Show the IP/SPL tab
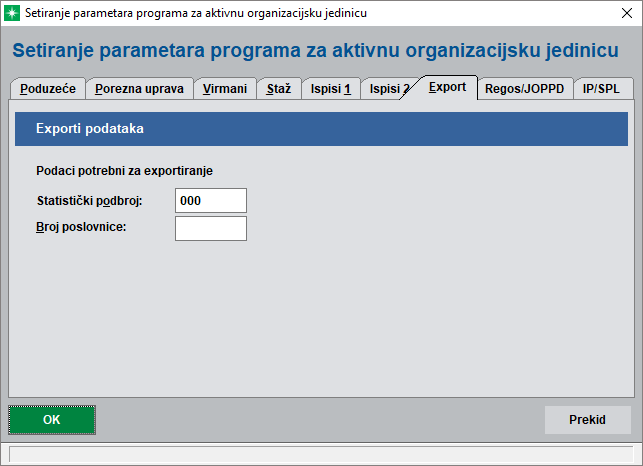Screen dimensions: 643x466 point(601,89)
